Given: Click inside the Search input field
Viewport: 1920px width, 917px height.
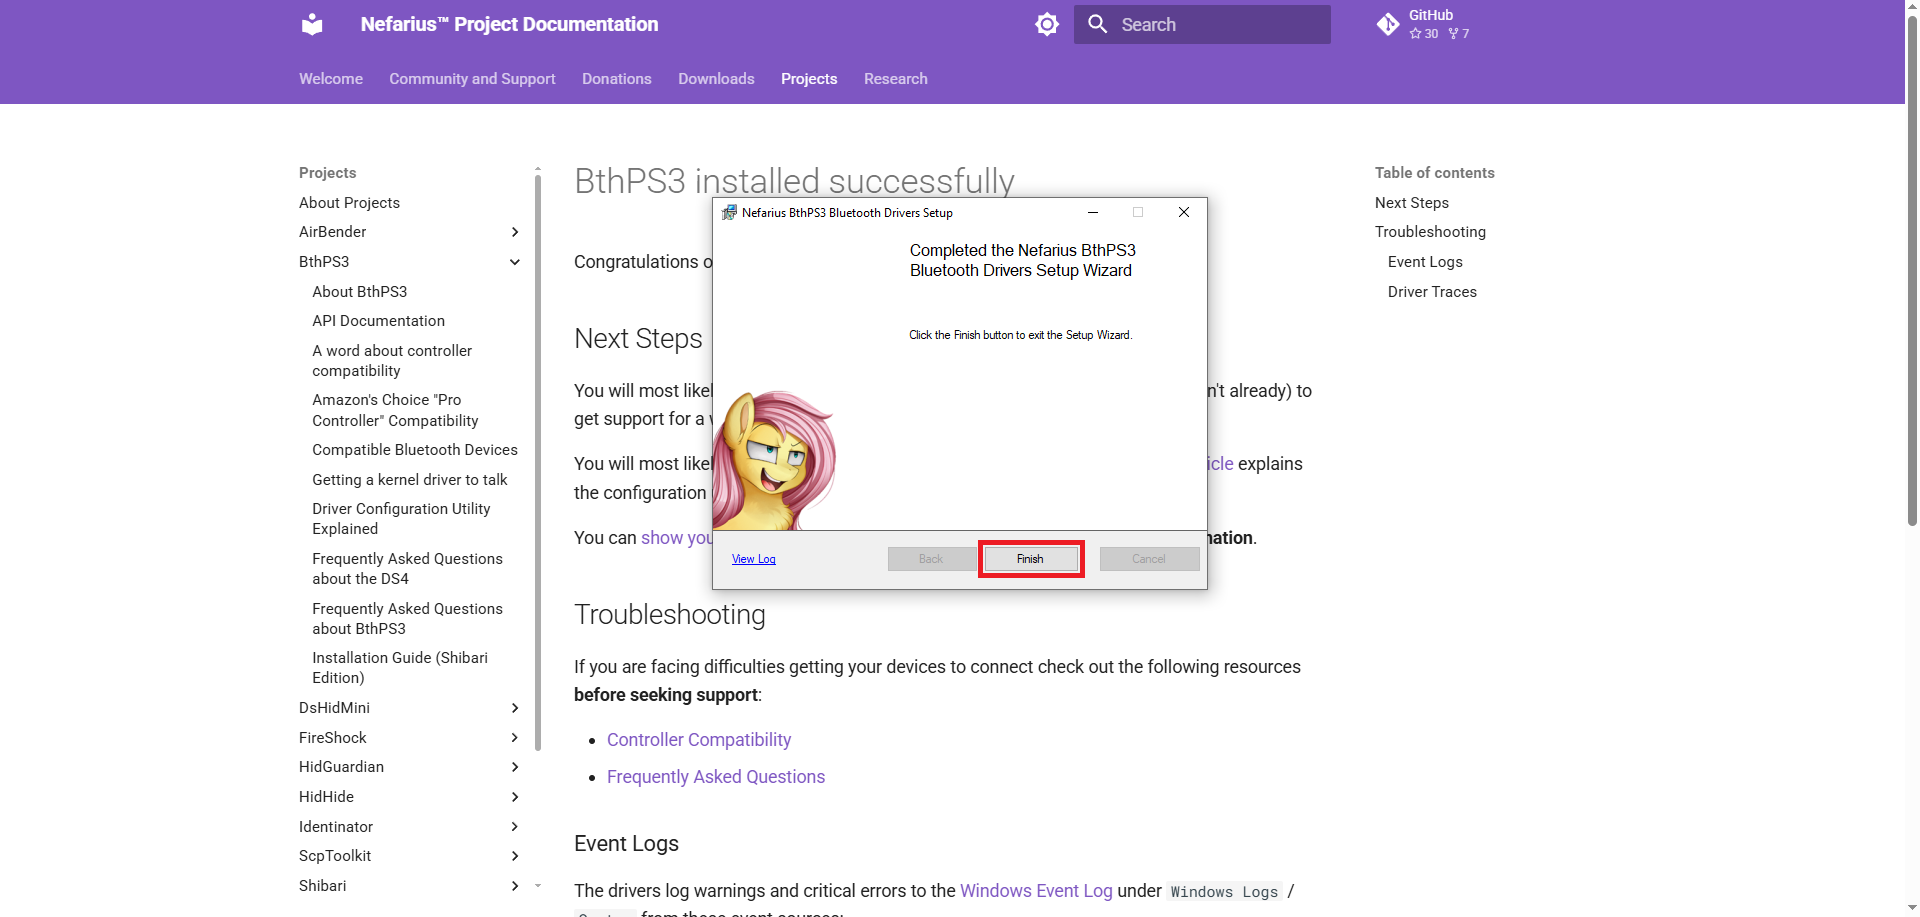Looking at the screenshot, I should point(1220,25).
